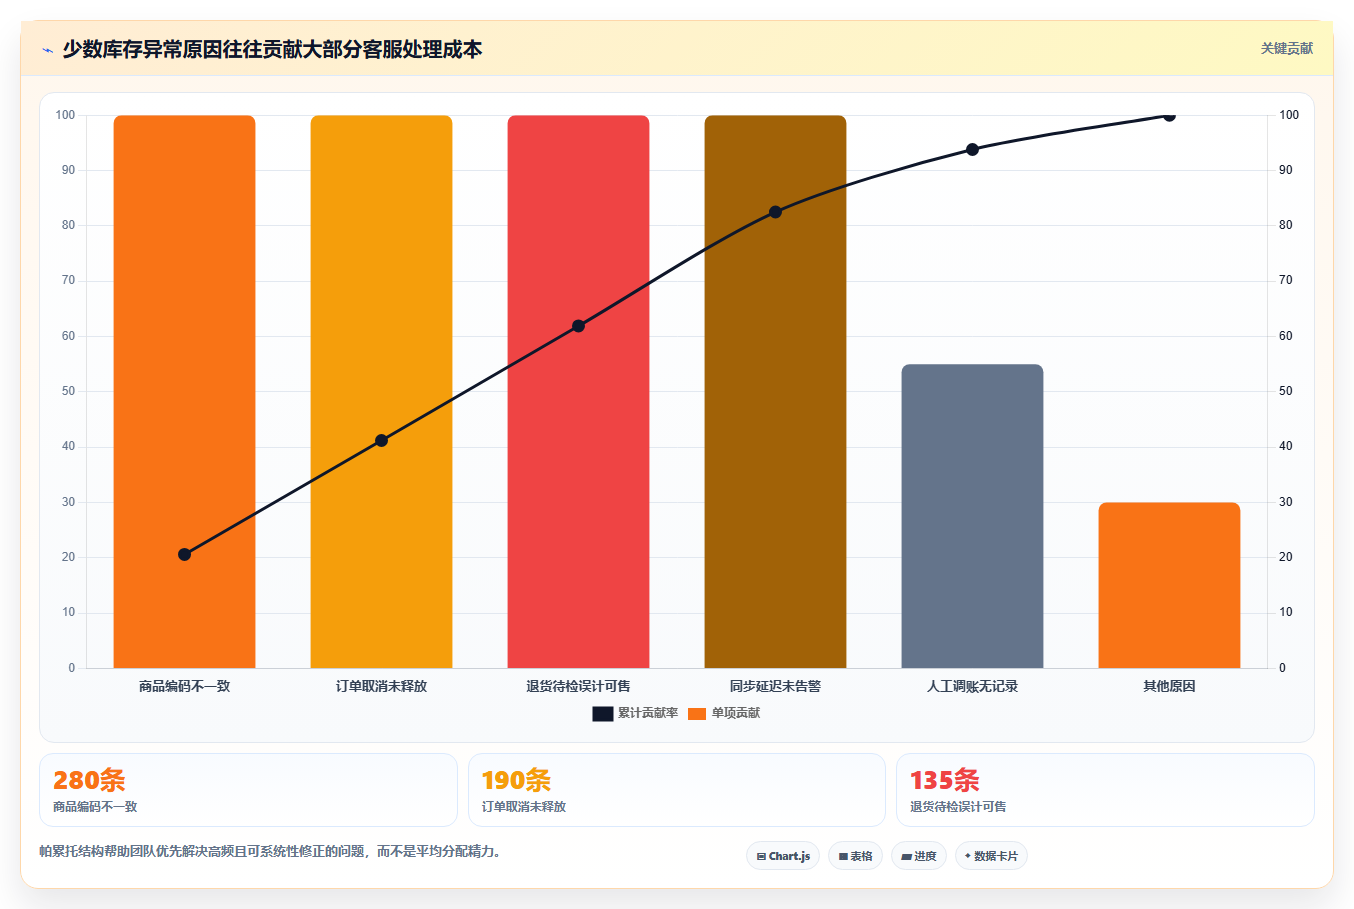Click the x-axis label 其他原因

(x=1169, y=686)
